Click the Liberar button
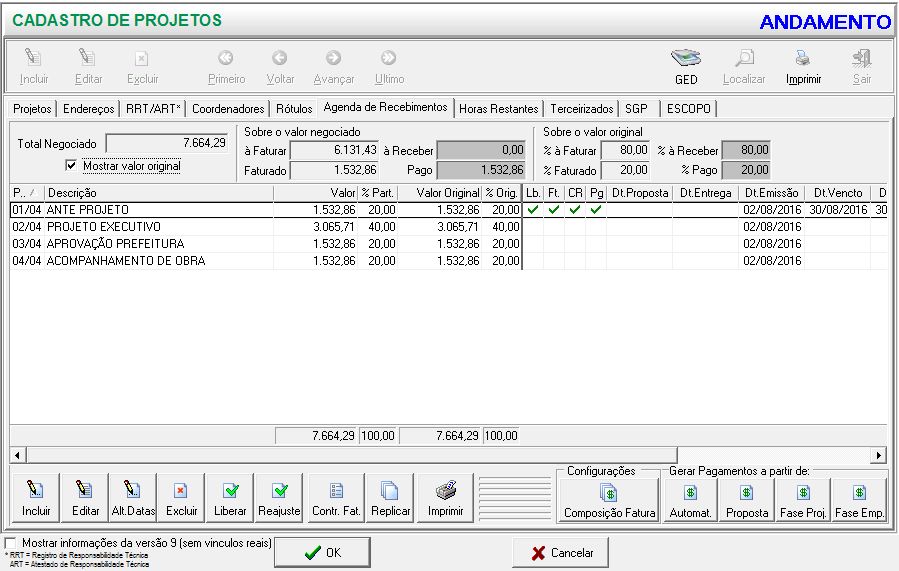899x571 pixels. coord(230,498)
